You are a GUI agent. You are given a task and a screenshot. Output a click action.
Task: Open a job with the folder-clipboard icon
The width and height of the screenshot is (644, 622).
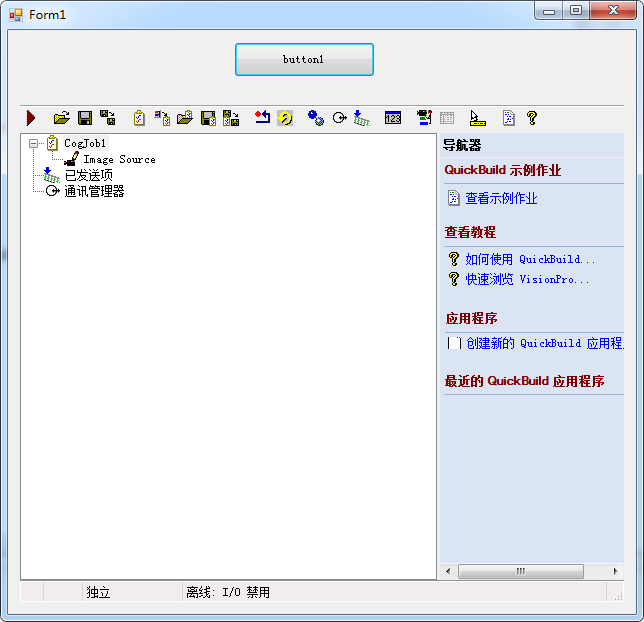185,118
